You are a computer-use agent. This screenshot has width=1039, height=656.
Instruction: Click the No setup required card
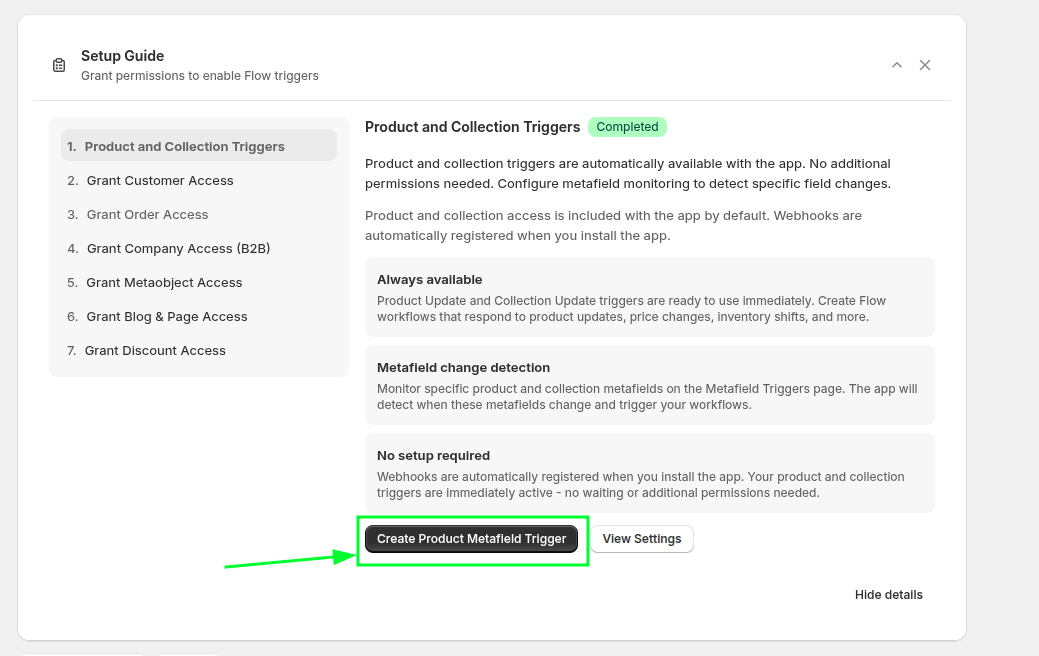coord(649,473)
